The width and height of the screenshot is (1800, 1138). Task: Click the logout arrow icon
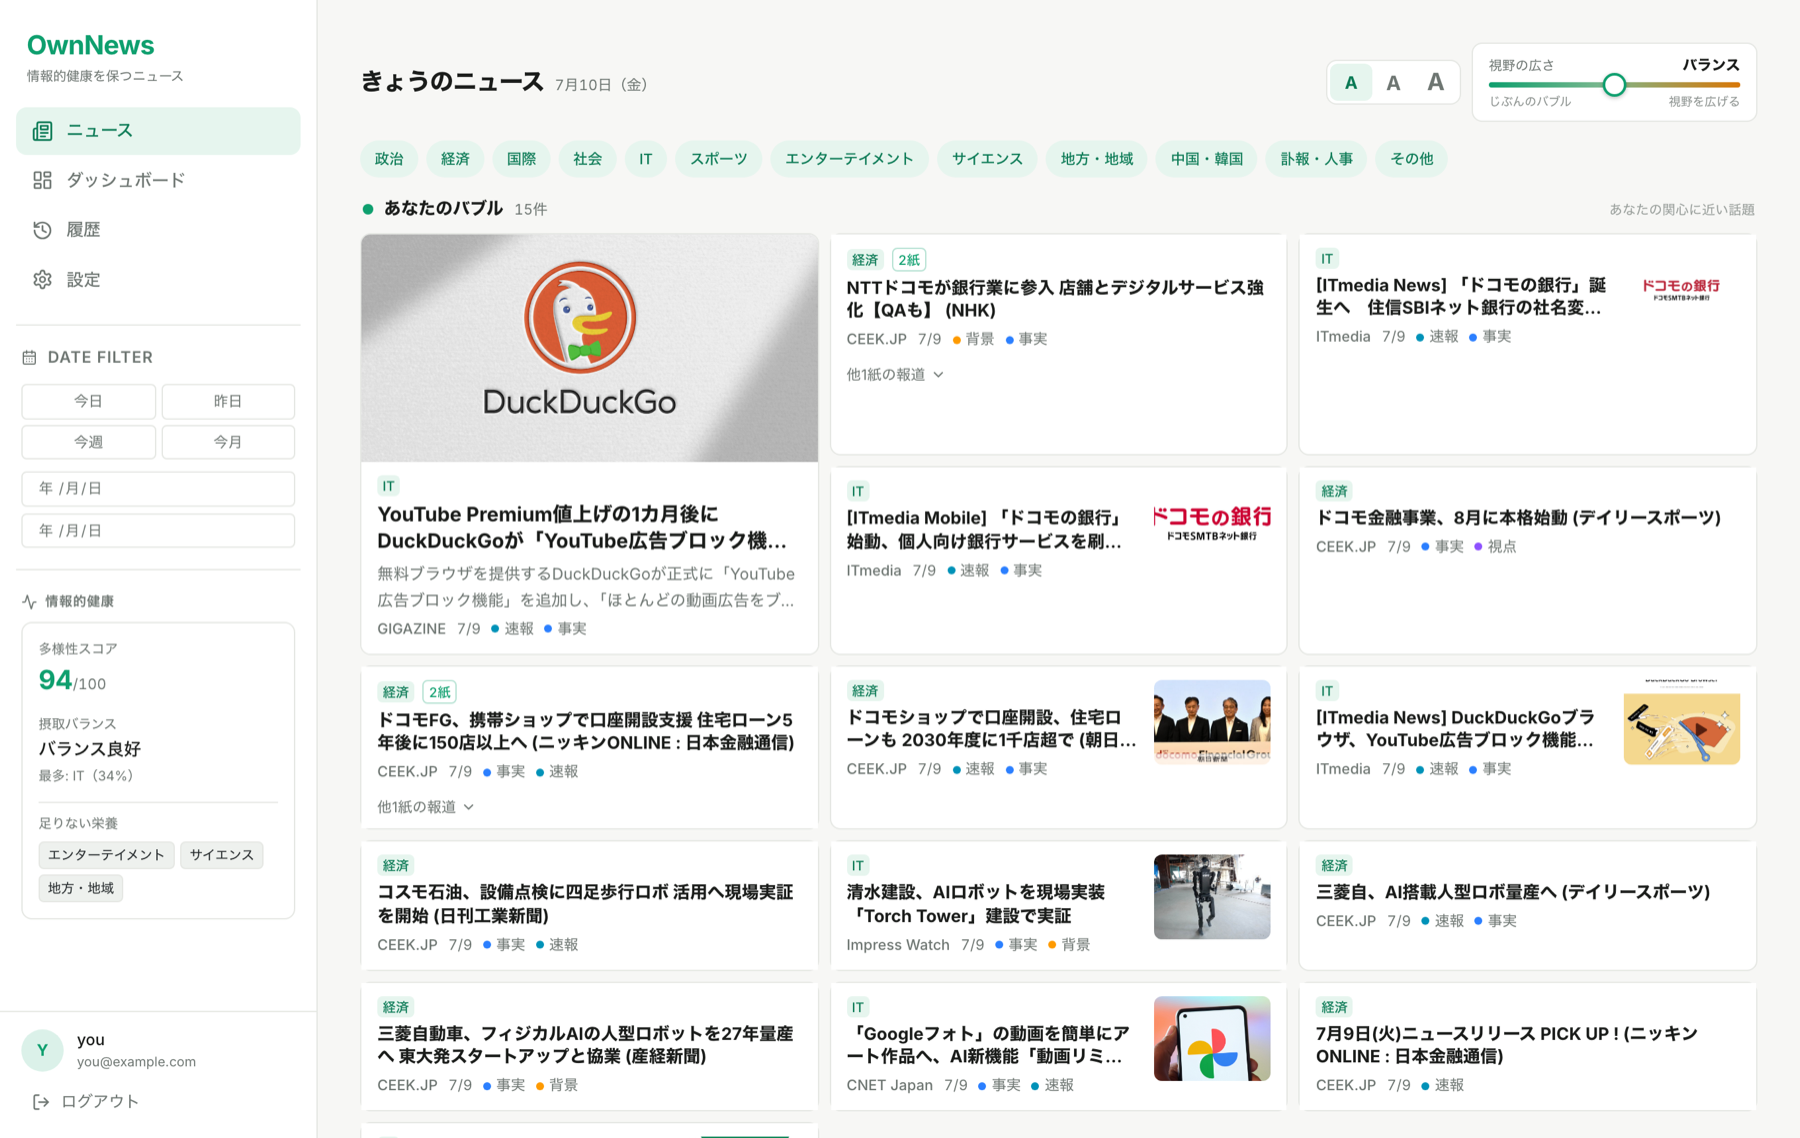point(41,1102)
